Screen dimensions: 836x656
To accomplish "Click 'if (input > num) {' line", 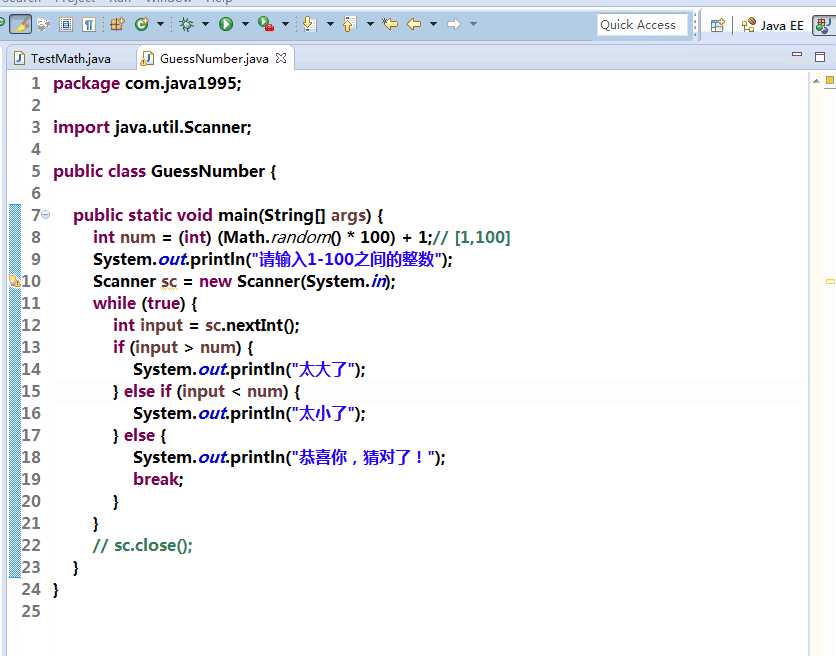I will click(x=183, y=348).
